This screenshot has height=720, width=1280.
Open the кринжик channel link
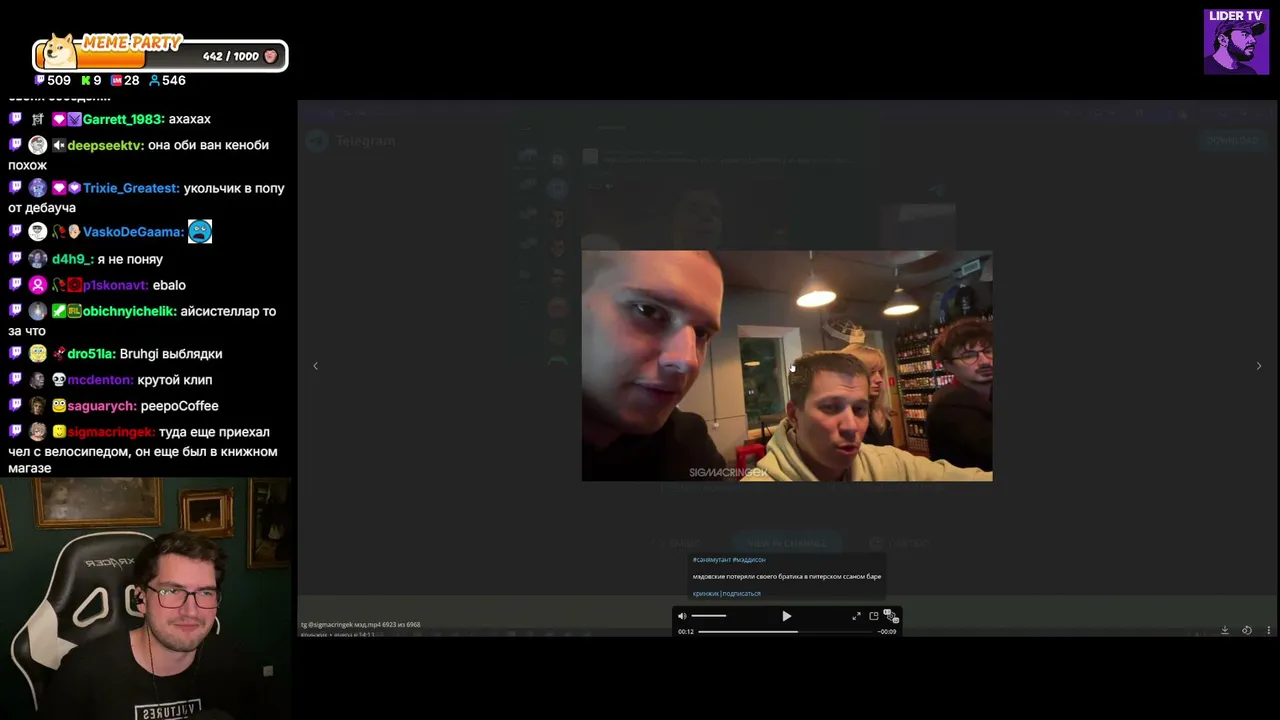705,594
